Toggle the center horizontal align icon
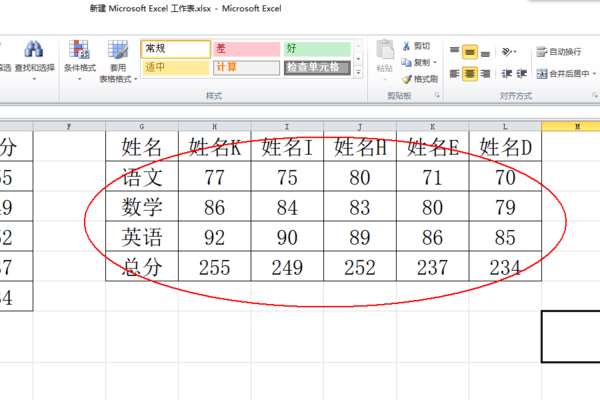 click(x=470, y=73)
